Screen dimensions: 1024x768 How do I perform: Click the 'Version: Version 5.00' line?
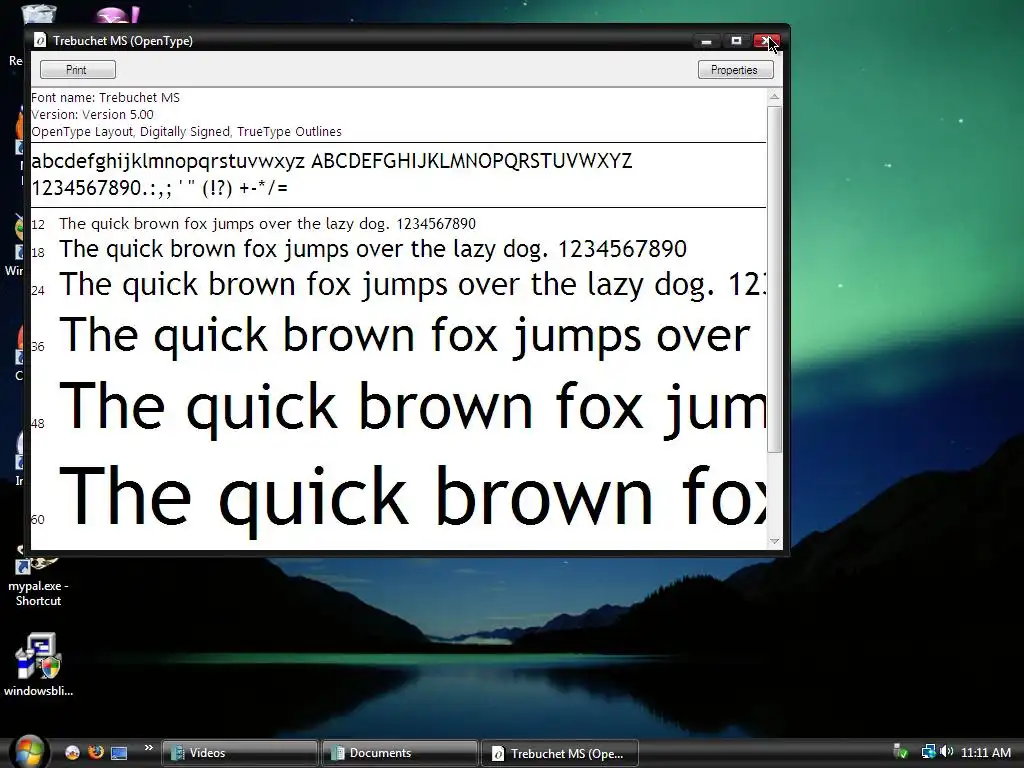tap(92, 115)
